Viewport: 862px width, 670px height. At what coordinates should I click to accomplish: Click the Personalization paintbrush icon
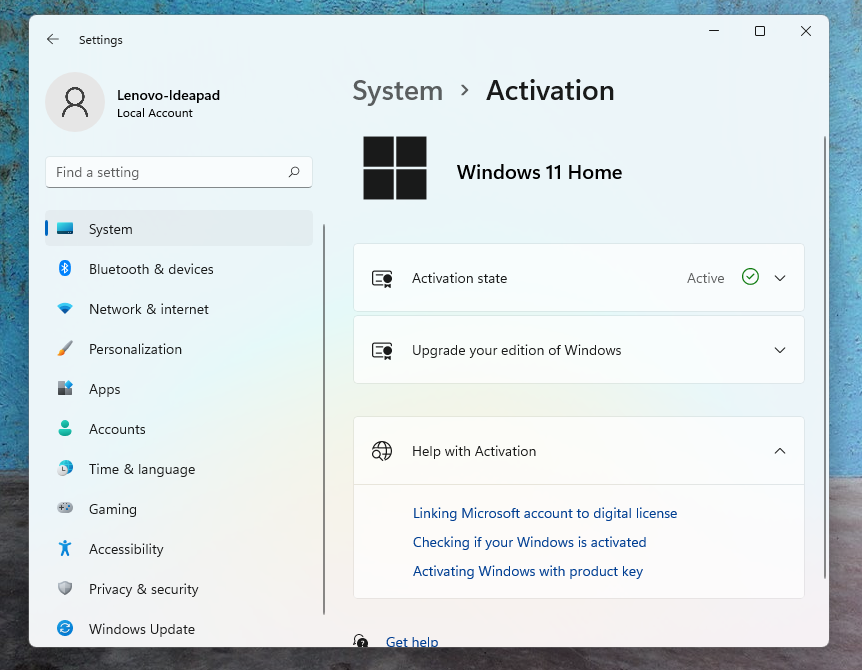pyautogui.click(x=65, y=348)
